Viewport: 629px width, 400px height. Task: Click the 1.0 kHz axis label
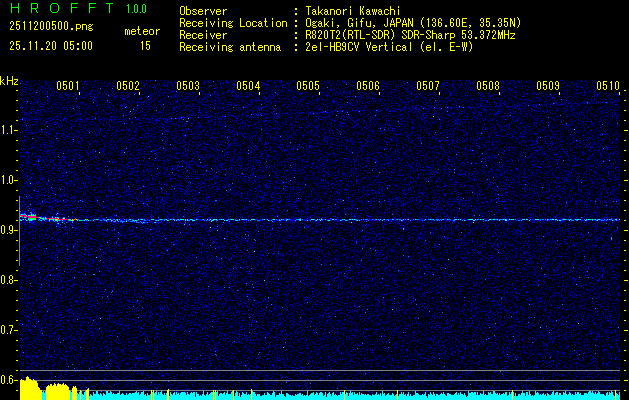tap(9, 180)
